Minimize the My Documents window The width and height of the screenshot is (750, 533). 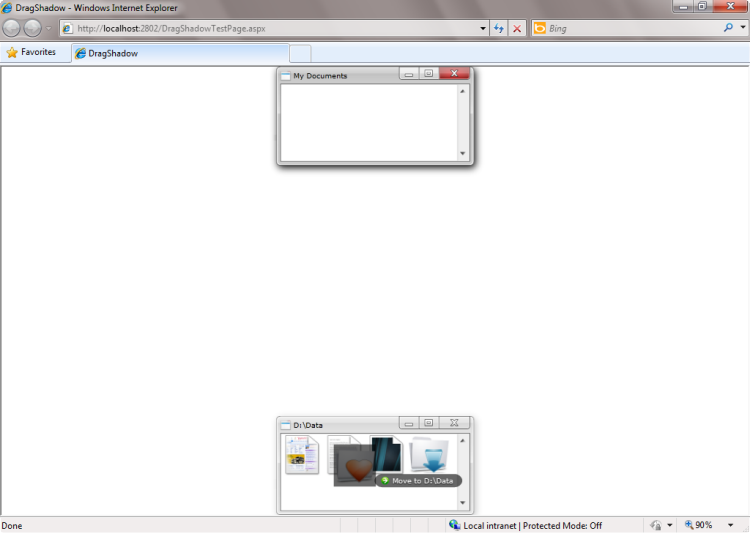(x=408, y=73)
